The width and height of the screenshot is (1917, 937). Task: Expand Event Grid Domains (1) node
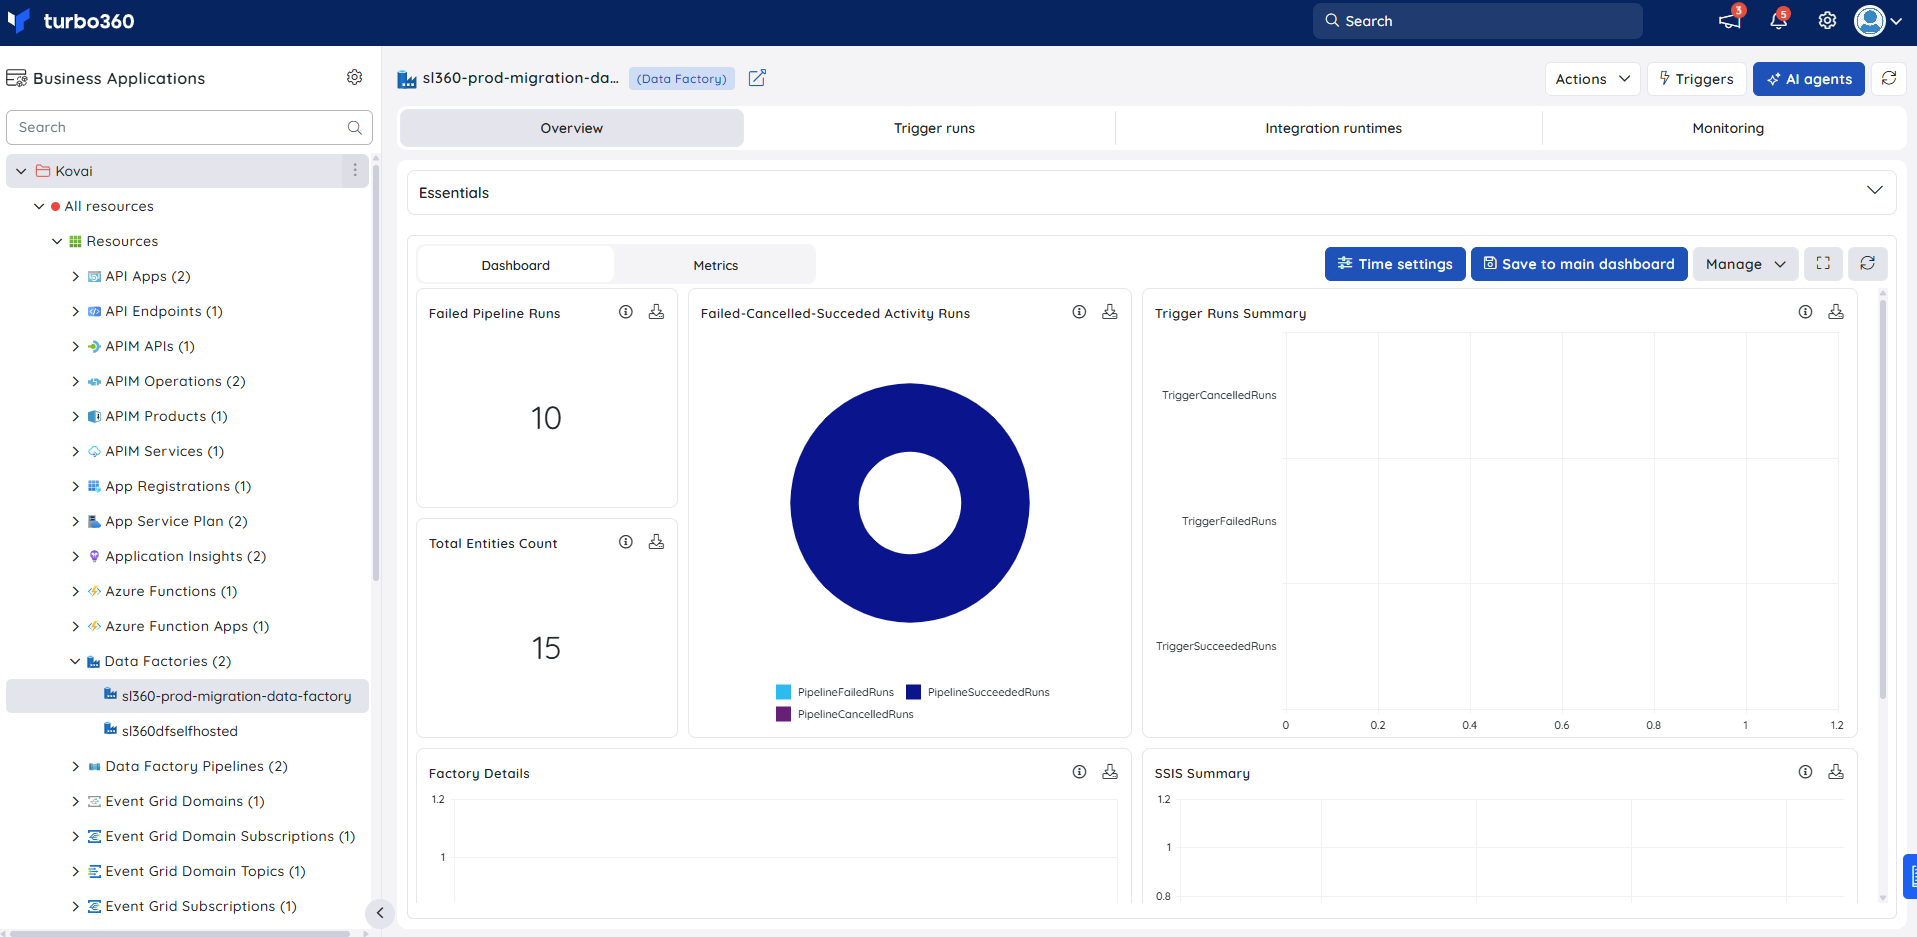[x=75, y=801]
